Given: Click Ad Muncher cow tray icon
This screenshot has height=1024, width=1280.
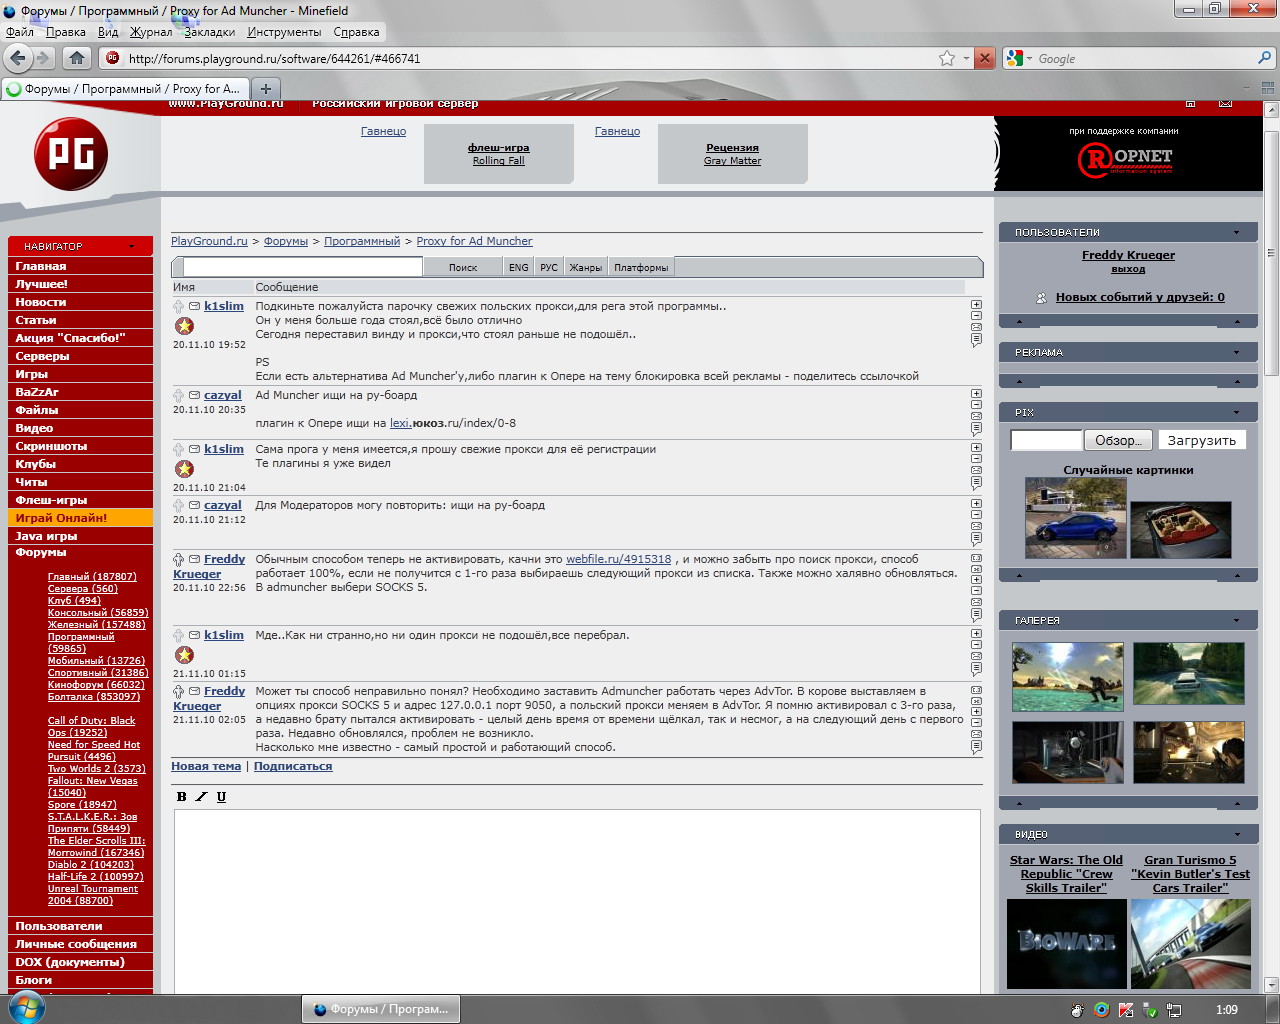Looking at the screenshot, I should 1077,1009.
